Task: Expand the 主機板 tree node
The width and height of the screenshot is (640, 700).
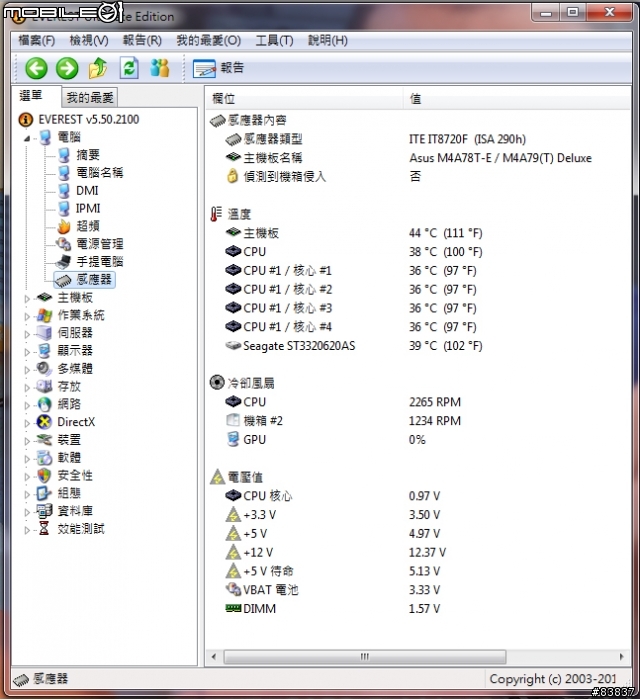Action: (27, 298)
